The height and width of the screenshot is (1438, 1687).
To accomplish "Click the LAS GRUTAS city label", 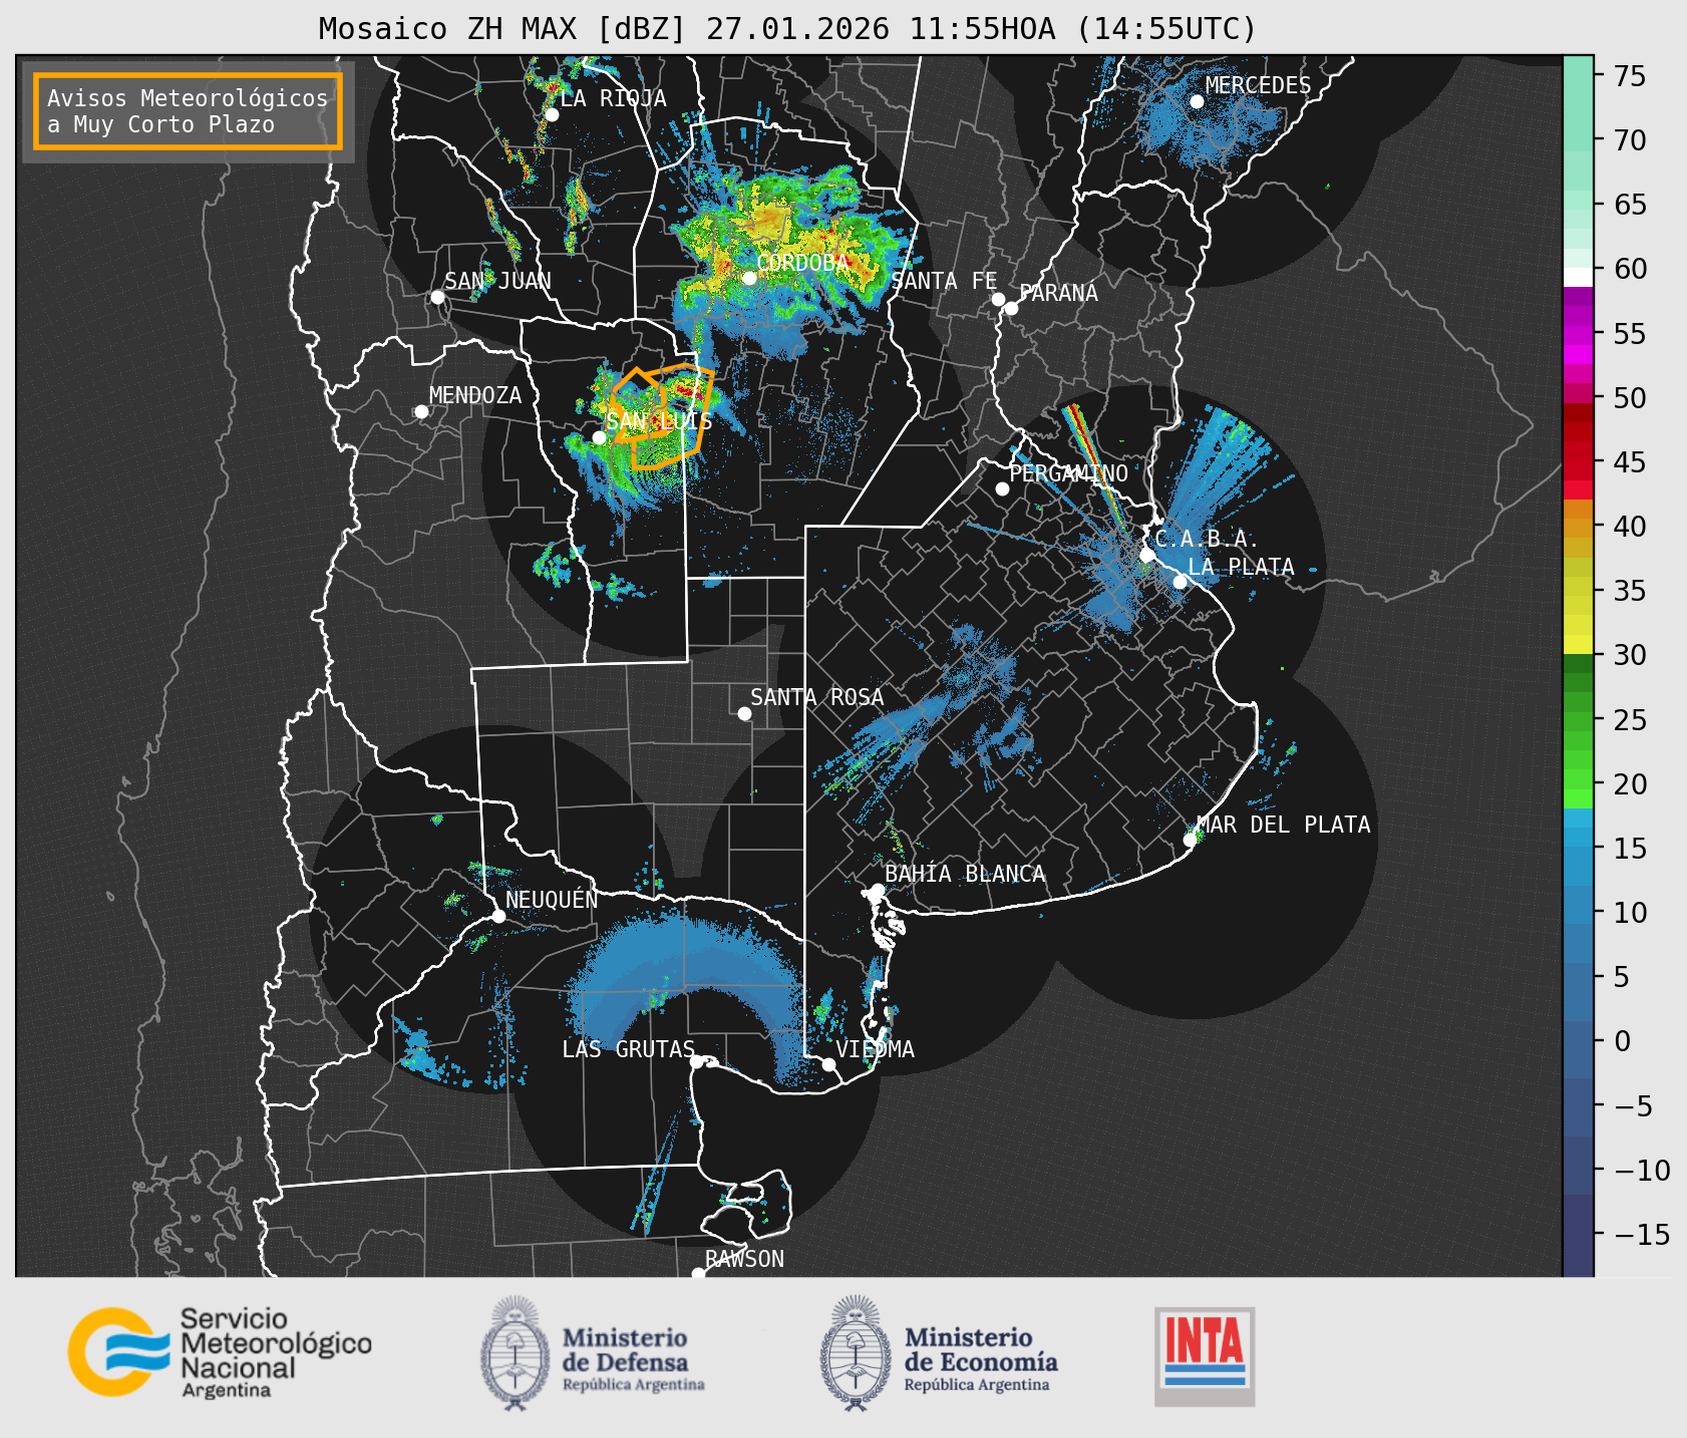I will pos(628,1049).
